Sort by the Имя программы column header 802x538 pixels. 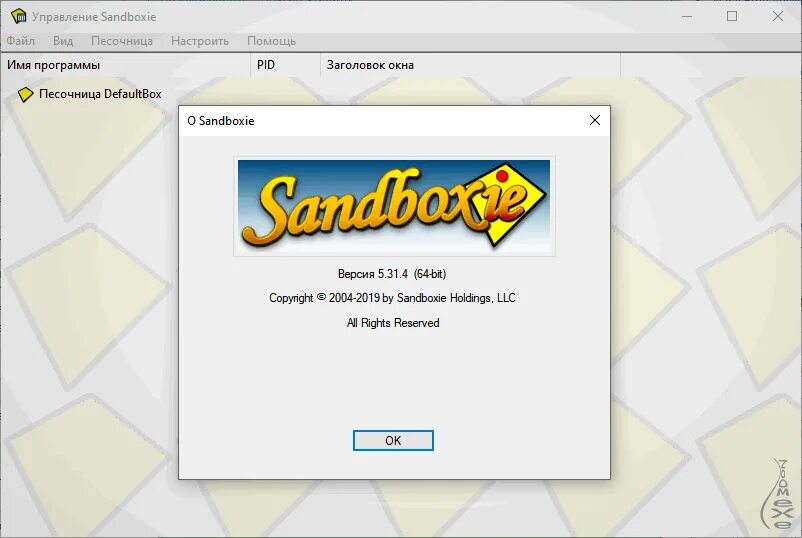click(x=125, y=65)
